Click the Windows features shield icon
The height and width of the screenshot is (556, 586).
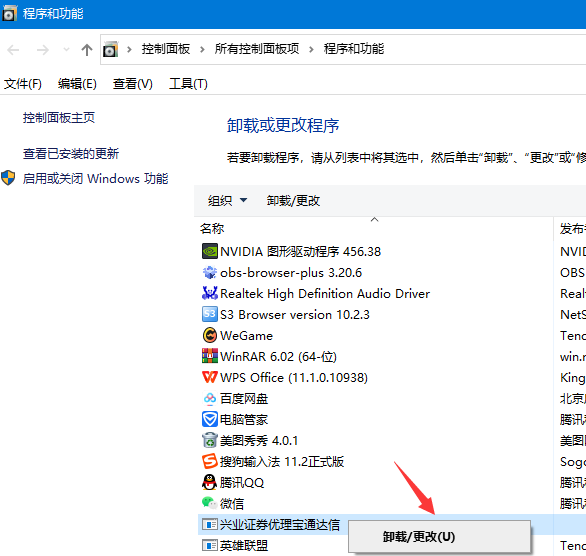[8, 178]
